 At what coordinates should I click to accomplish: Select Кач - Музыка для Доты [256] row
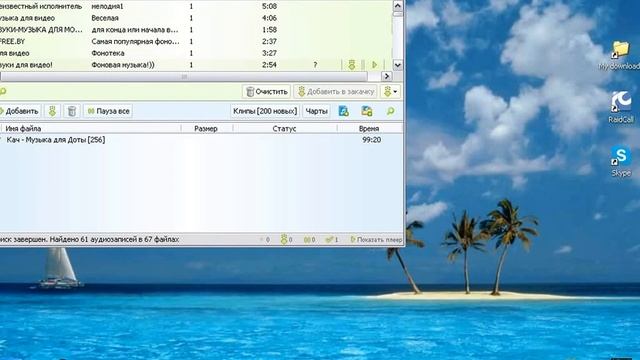(201, 140)
